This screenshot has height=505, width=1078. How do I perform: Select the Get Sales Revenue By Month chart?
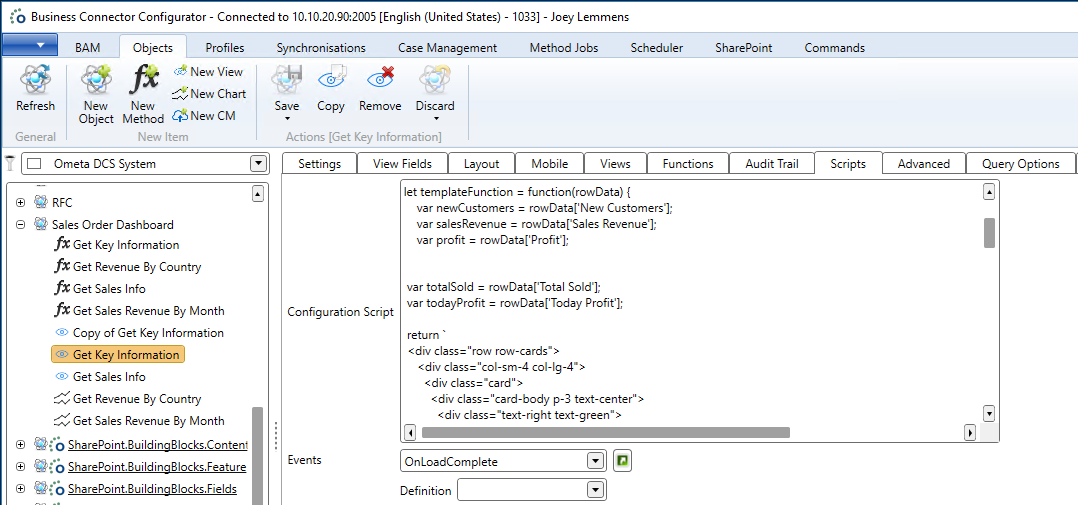click(x=140, y=420)
